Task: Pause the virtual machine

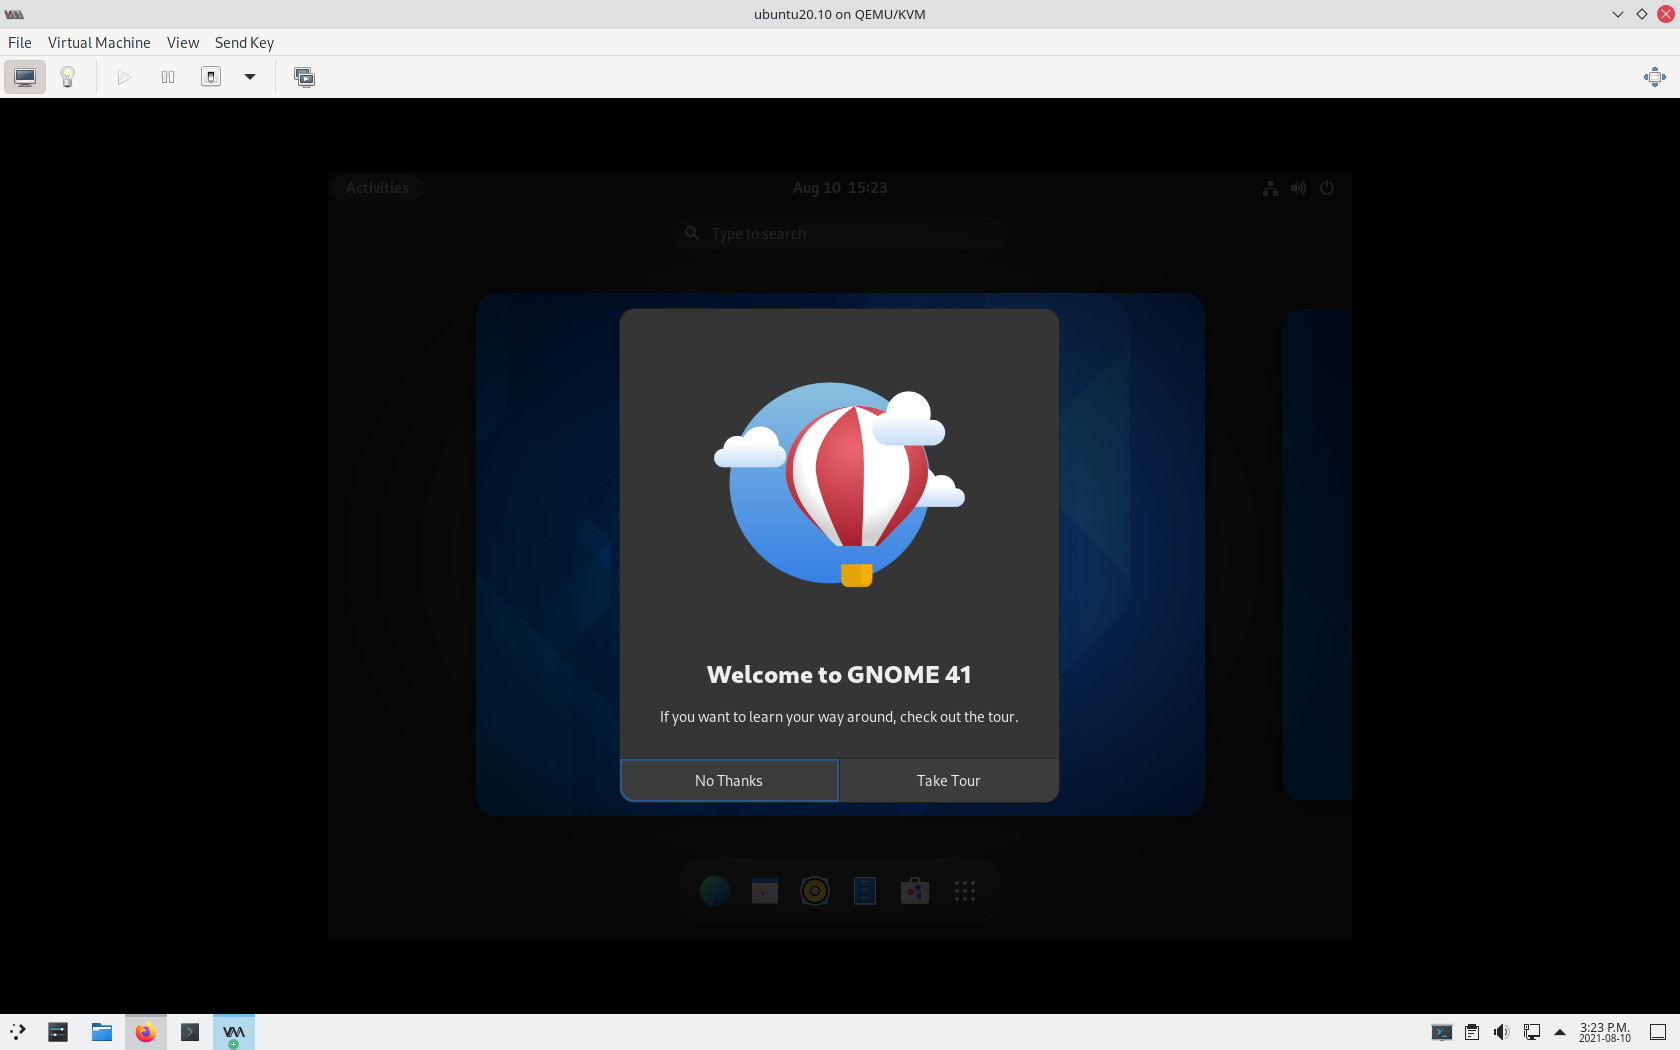Action: point(167,76)
